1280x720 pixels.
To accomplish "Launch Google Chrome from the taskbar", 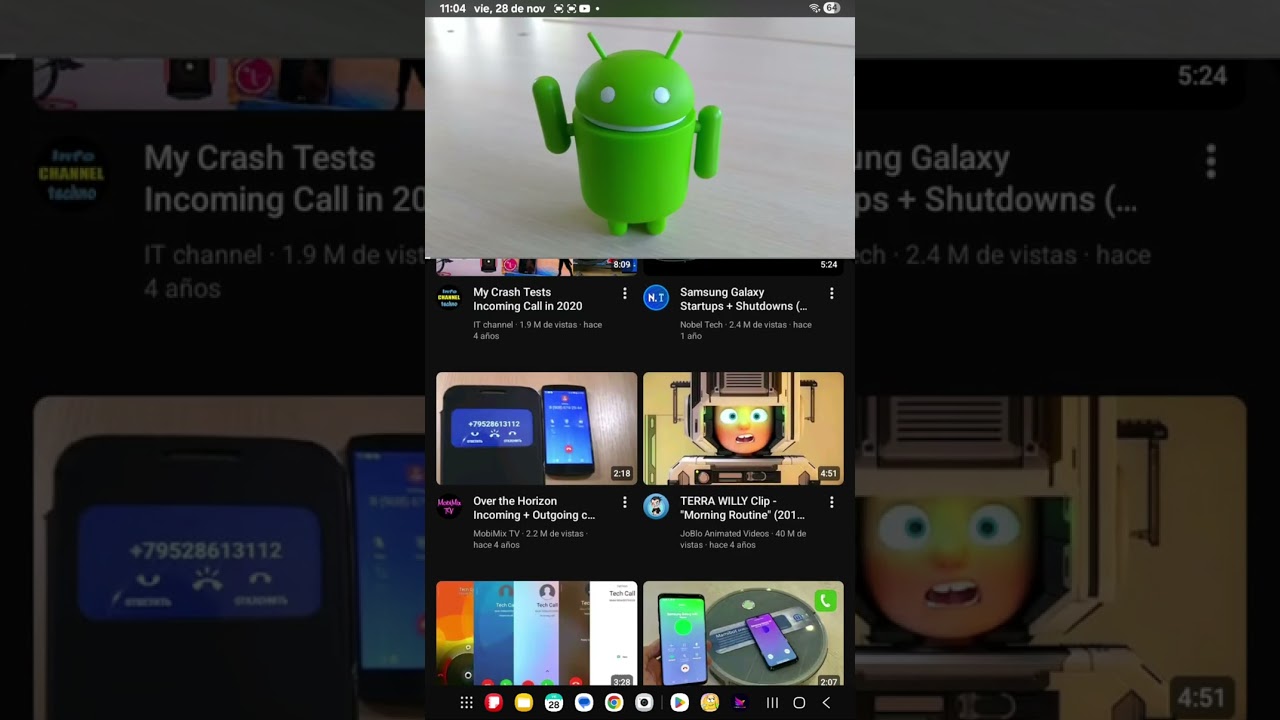I will pos(614,703).
